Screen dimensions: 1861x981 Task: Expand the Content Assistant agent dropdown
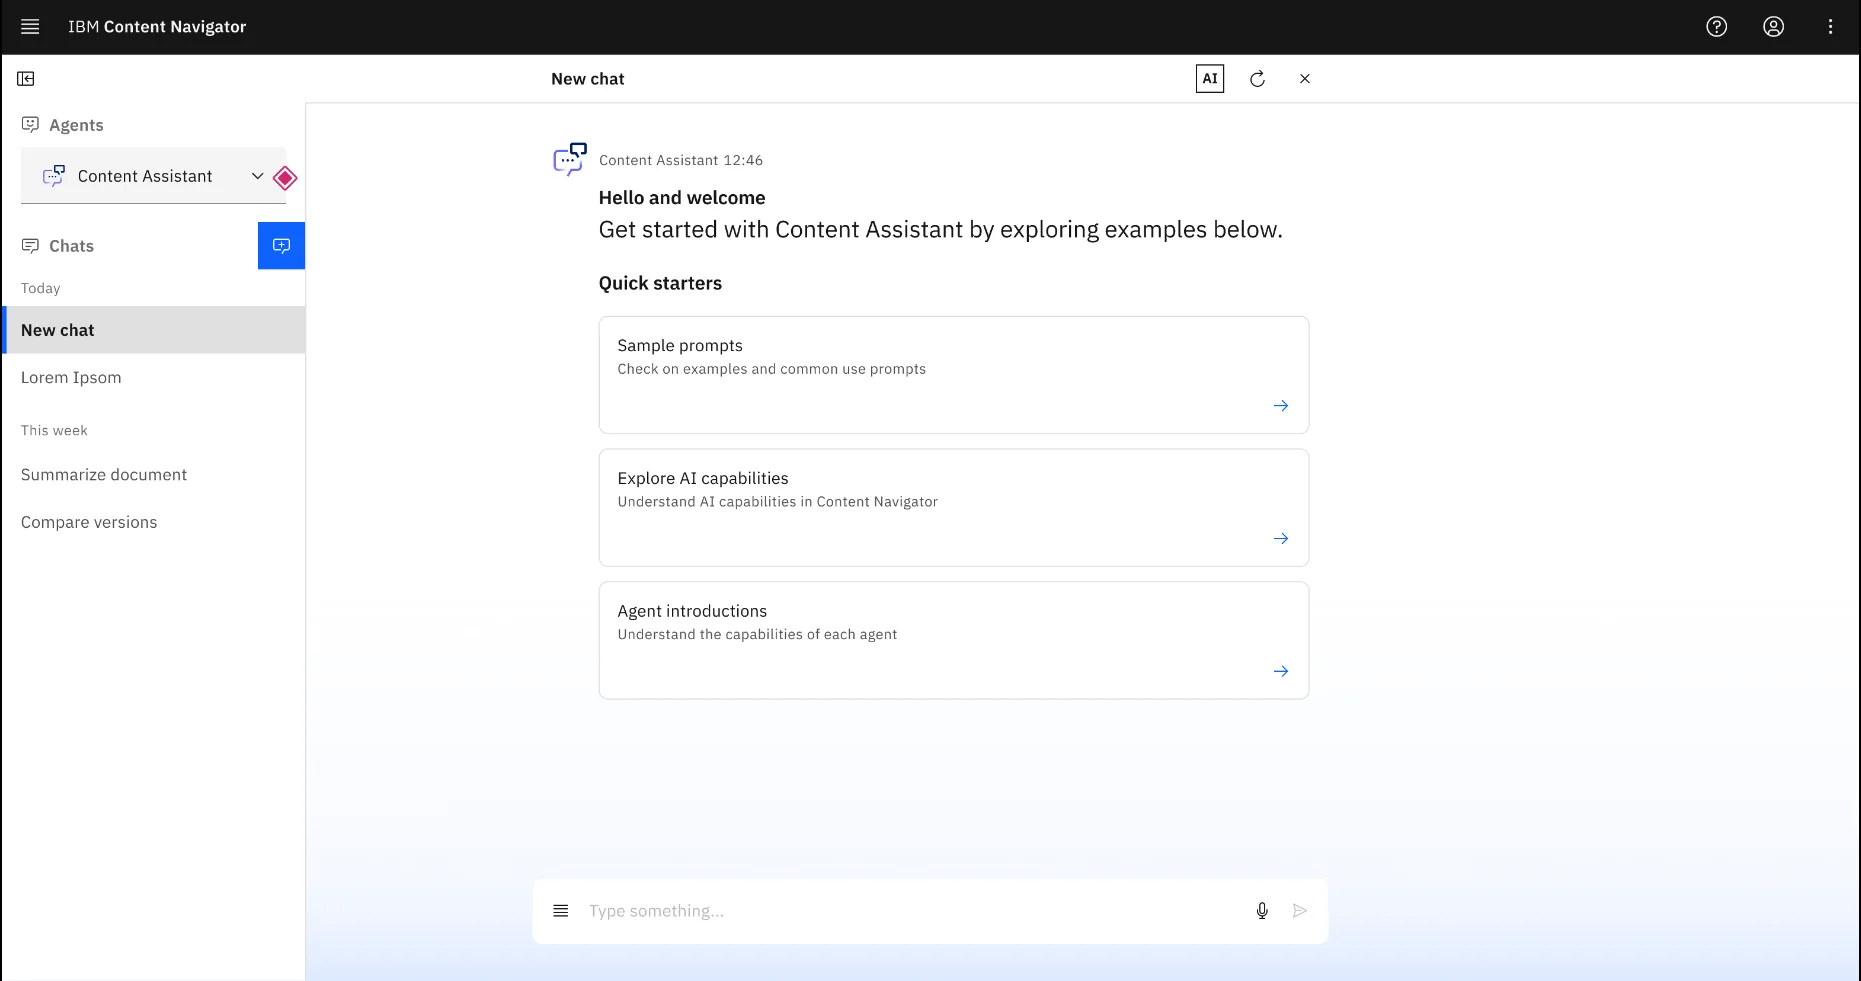153,176
